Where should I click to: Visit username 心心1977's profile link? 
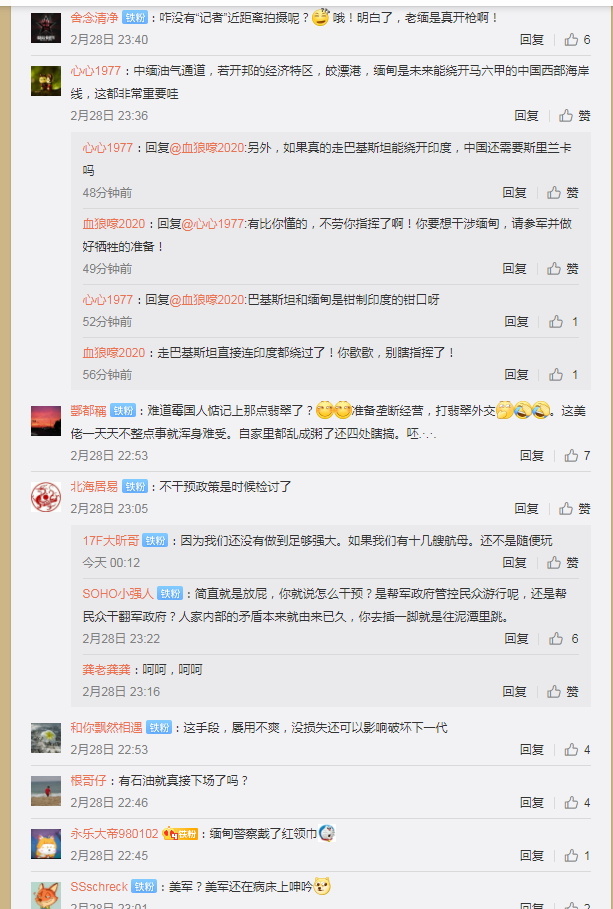[x=96, y=71]
